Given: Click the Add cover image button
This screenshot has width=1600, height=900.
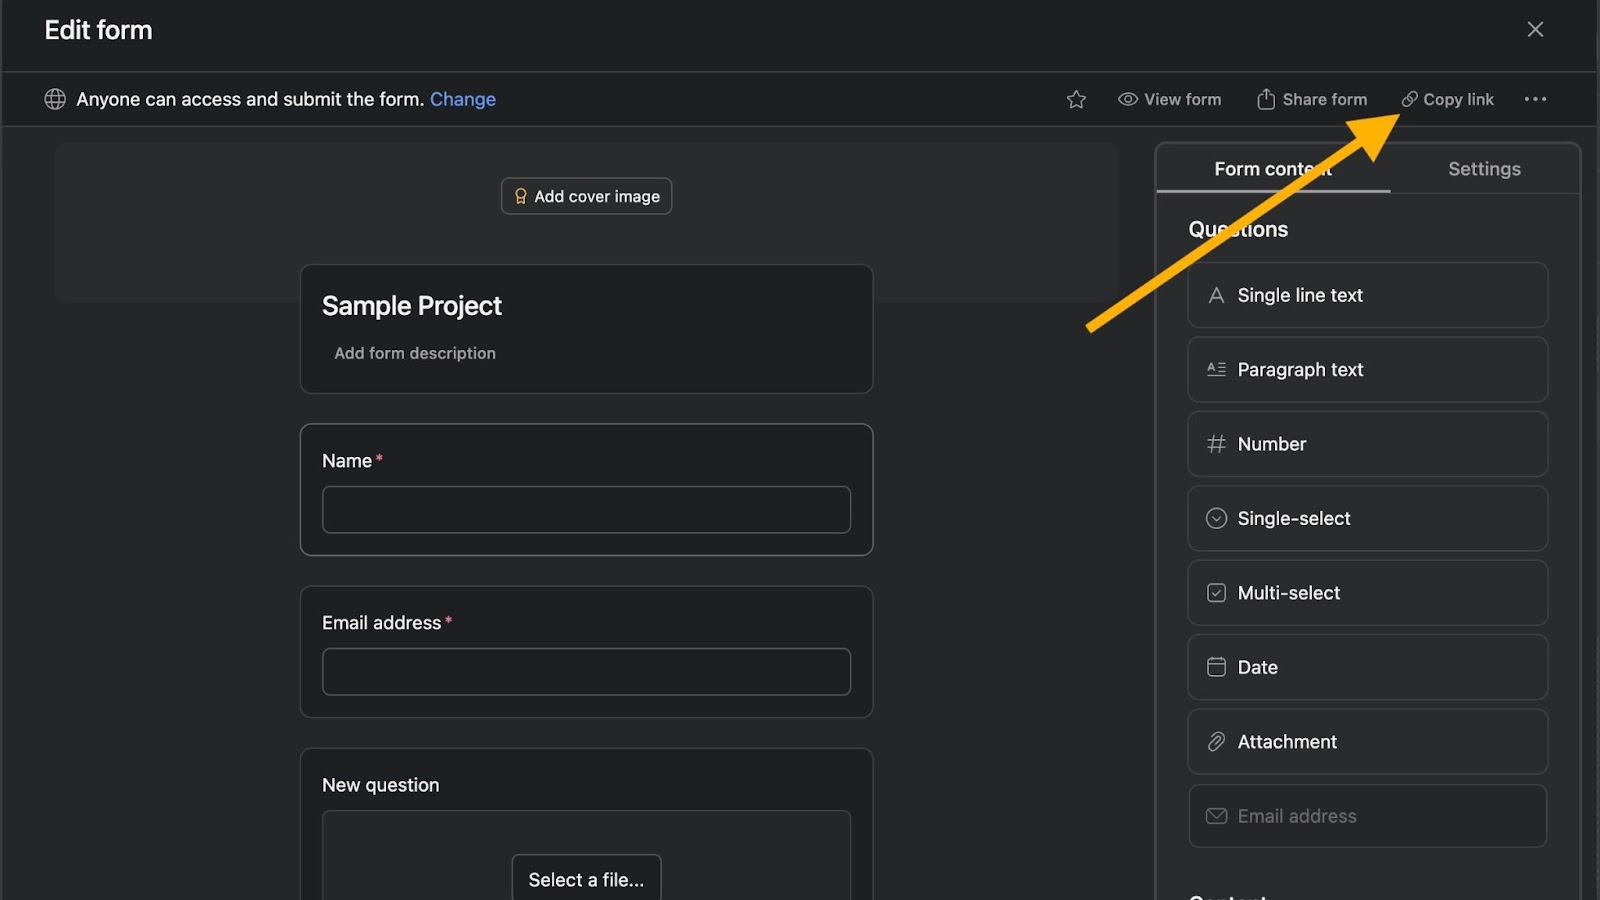Looking at the screenshot, I should coord(586,196).
